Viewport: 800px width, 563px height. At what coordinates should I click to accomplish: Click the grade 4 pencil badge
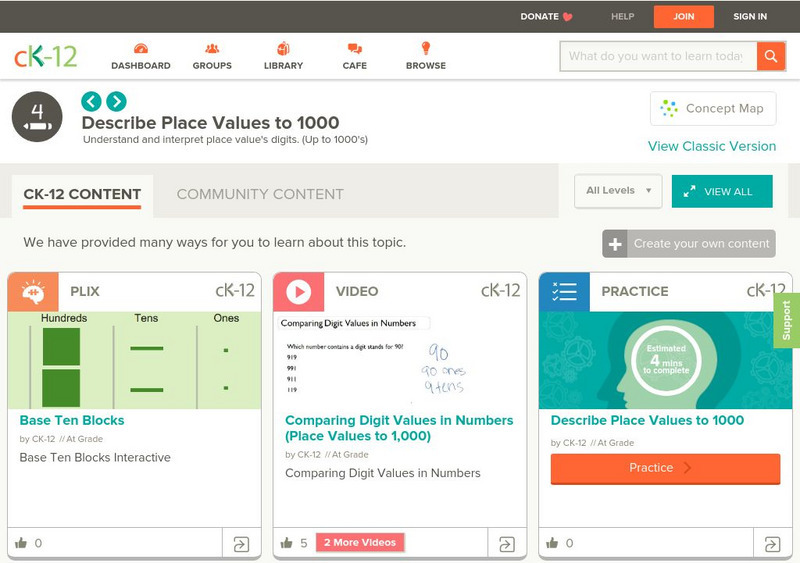pos(37,117)
